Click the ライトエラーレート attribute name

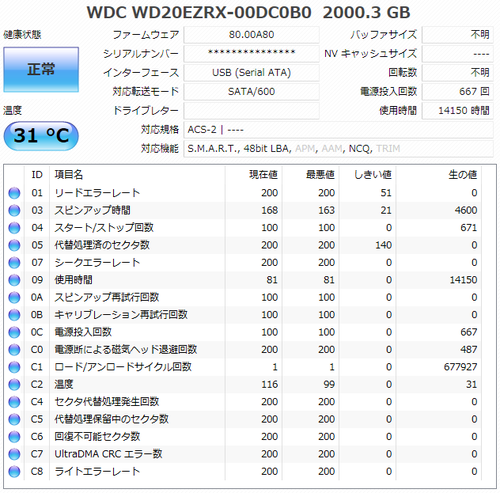pos(97,471)
